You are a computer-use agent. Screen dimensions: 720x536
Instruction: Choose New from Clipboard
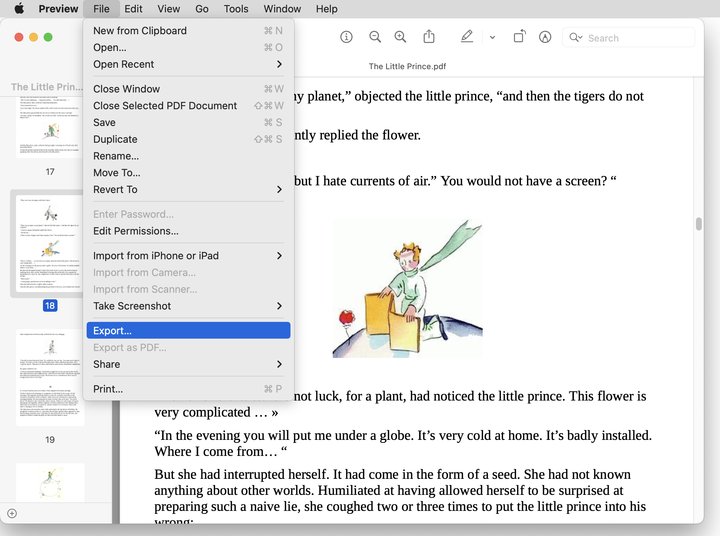coord(188,31)
